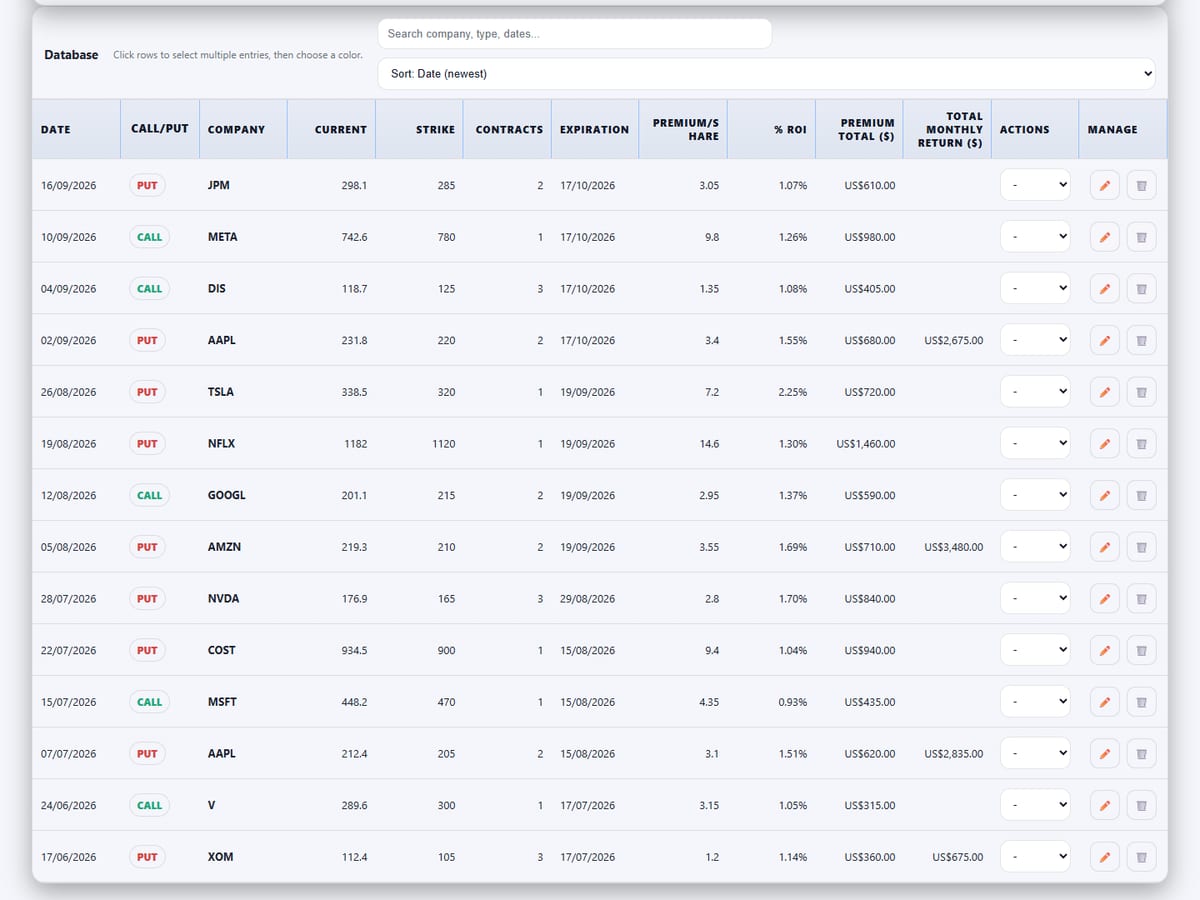Viewport: 1200px width, 900px height.
Task: Click the US$3,480.00 monthly return value
Action: click(x=953, y=547)
